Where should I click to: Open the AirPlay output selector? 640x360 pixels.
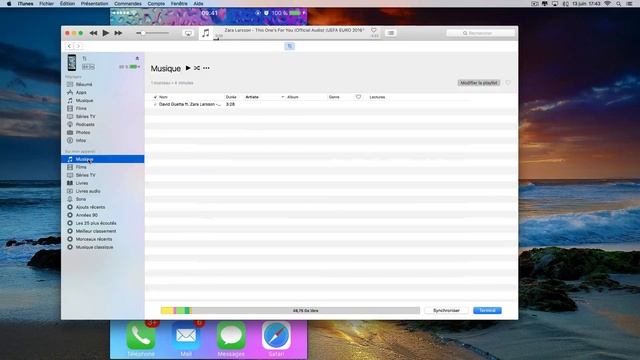coord(188,33)
